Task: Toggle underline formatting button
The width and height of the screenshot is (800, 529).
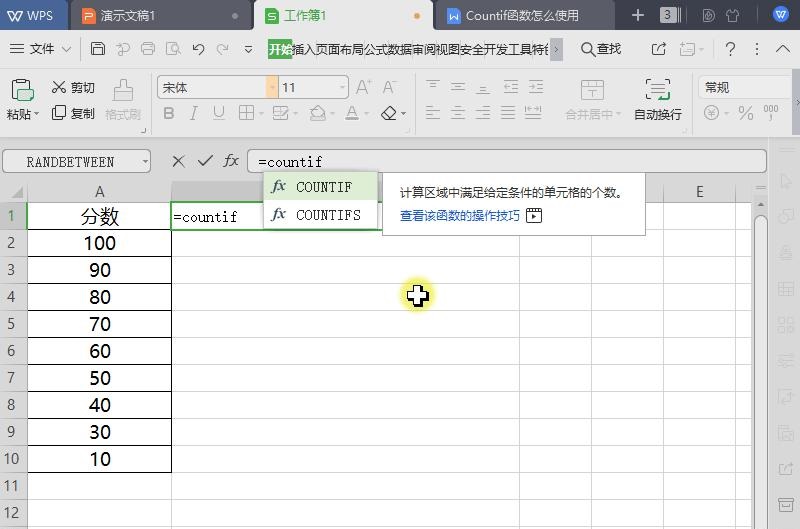Action: coord(217,114)
